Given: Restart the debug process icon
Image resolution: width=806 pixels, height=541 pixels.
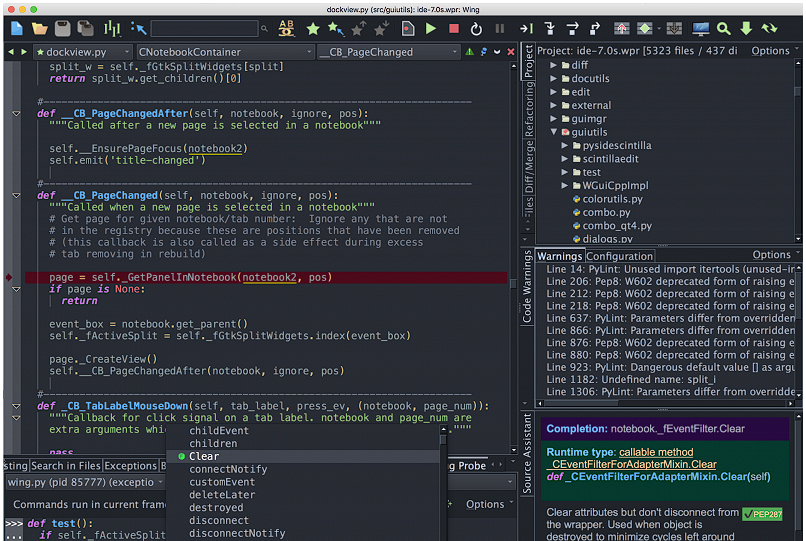Looking at the screenshot, I should coord(476,29).
